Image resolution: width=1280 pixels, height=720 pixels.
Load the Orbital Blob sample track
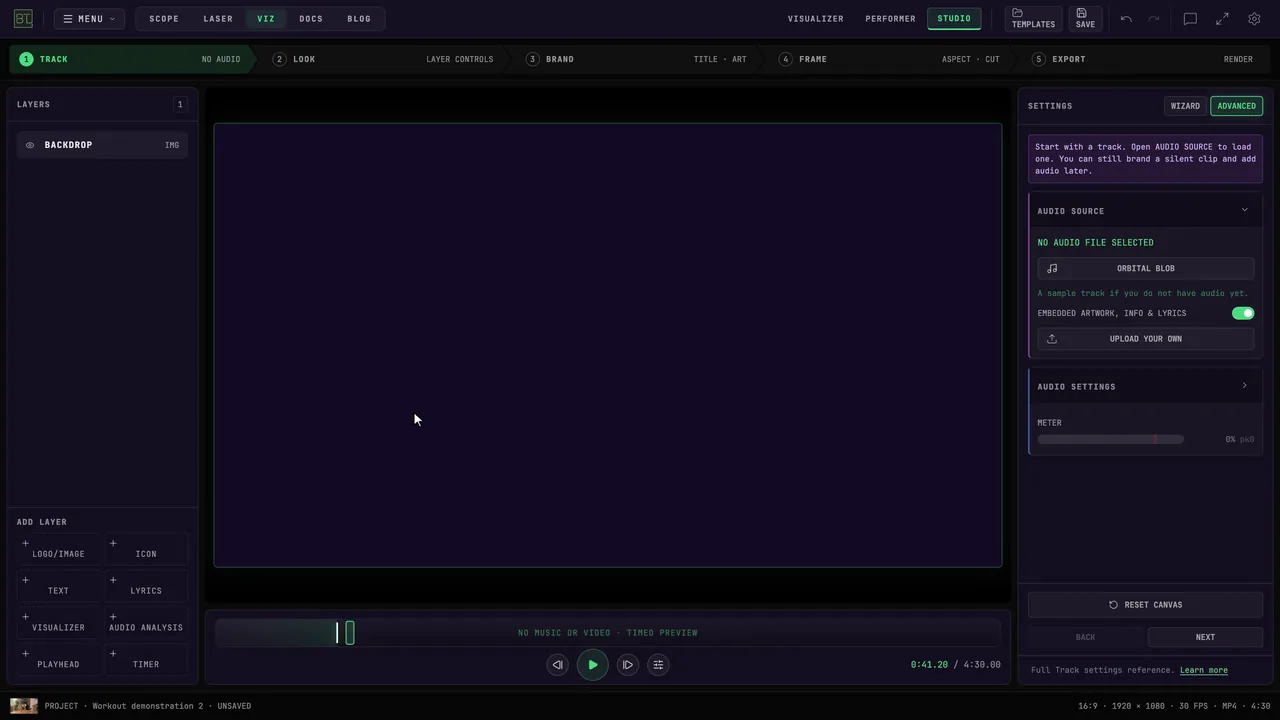pyautogui.click(x=1146, y=268)
